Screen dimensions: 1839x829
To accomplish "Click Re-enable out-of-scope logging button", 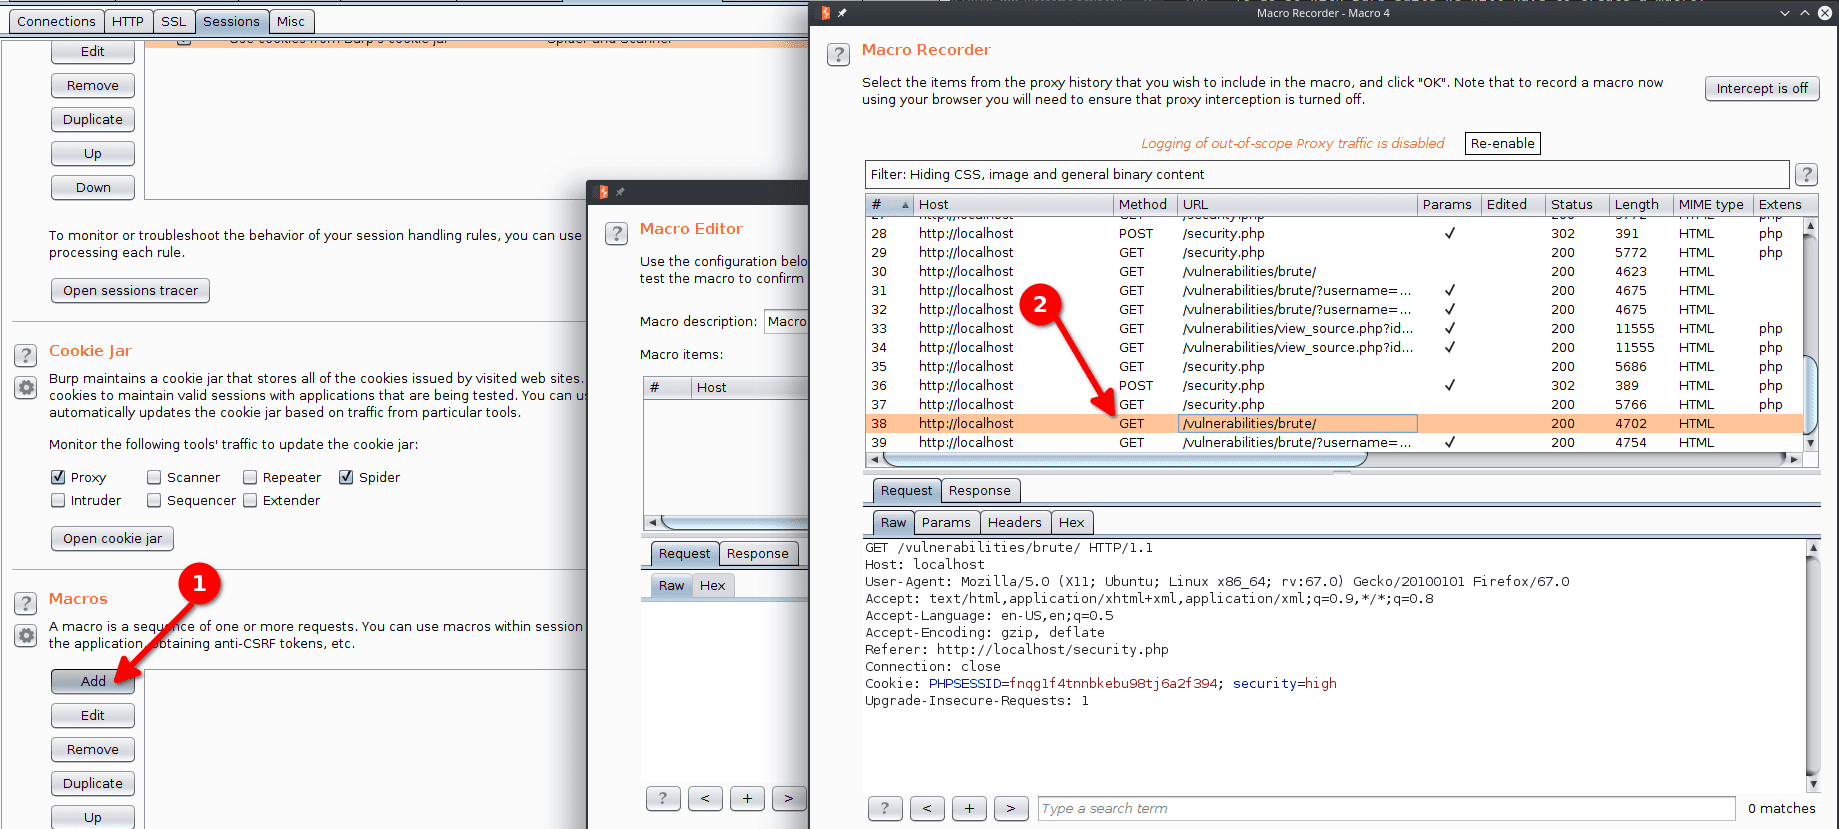I will [1503, 143].
